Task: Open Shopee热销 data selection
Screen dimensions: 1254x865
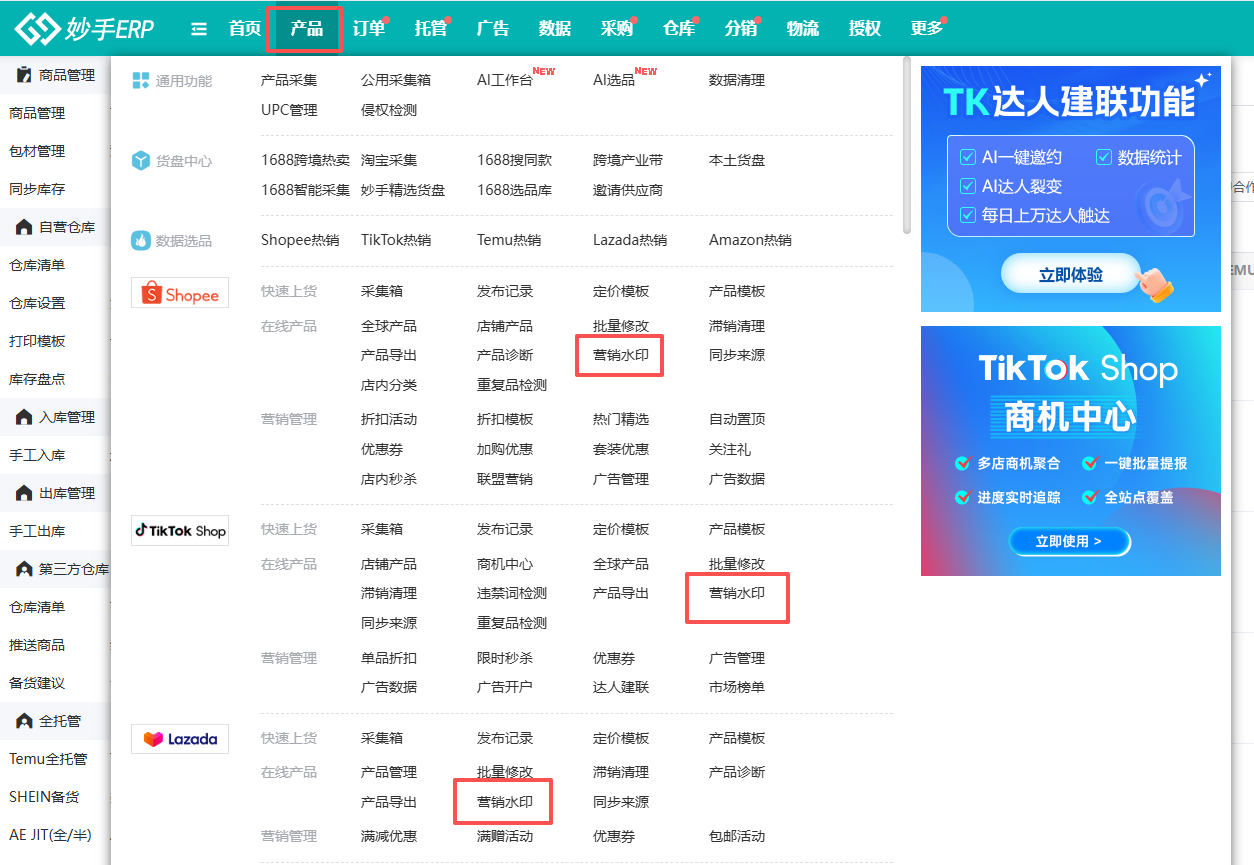Action: coord(300,240)
